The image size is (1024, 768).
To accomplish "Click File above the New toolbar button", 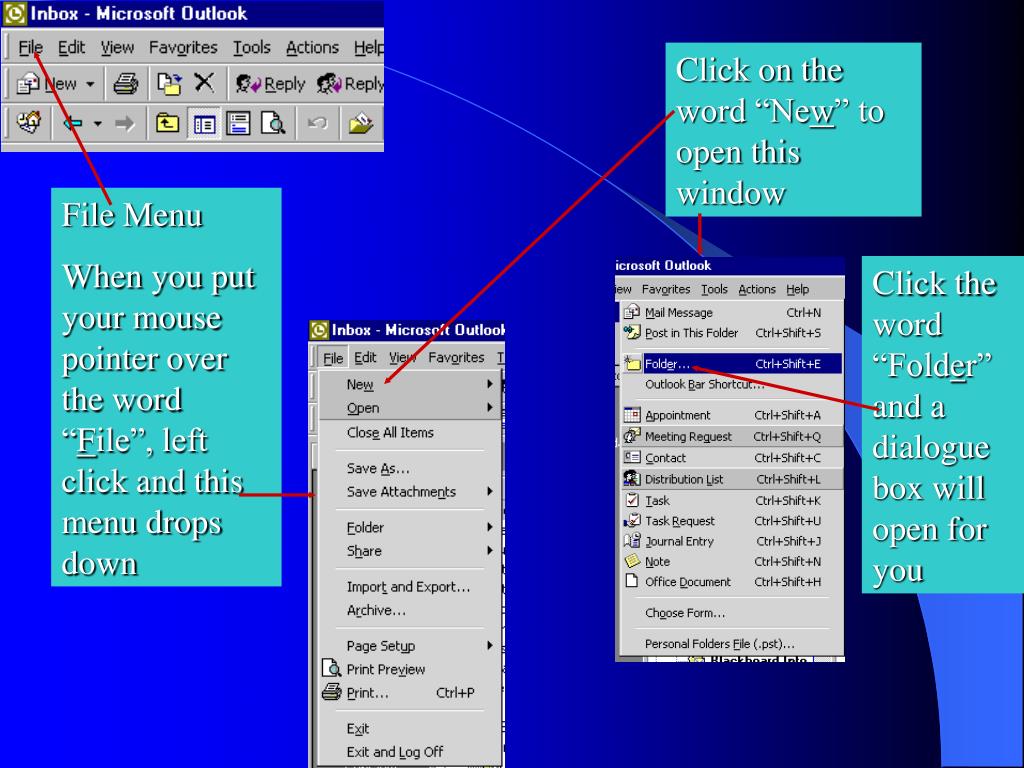I will click(x=30, y=47).
